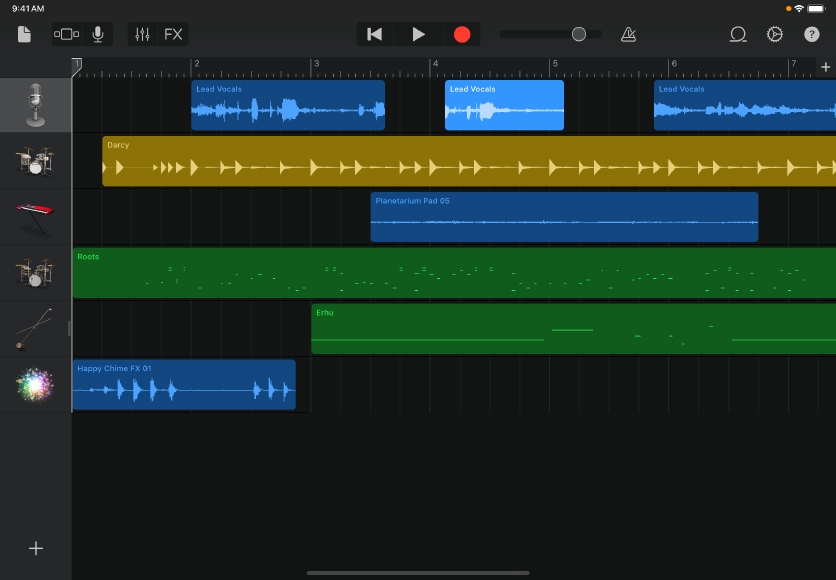Open the Loop Browser
This screenshot has width=836, height=580.
(738, 34)
